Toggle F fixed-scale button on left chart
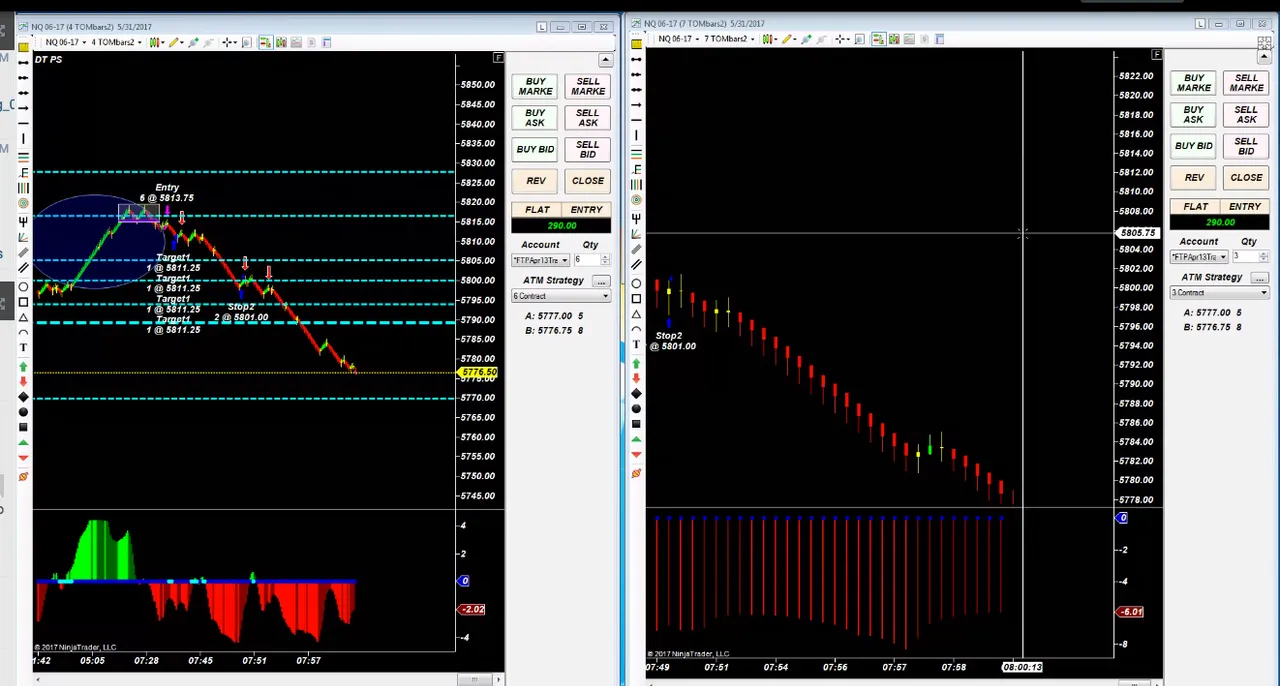Viewport: 1280px width, 686px height. point(498,58)
